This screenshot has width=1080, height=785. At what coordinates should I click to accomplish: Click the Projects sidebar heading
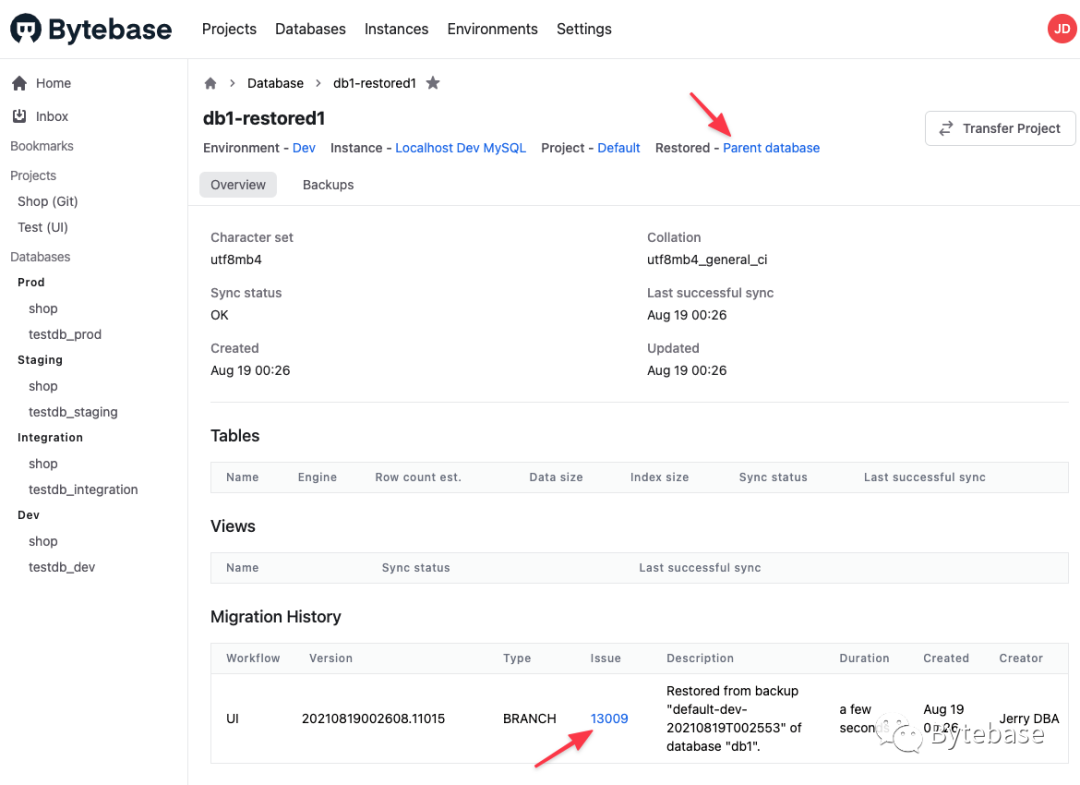(x=33, y=176)
